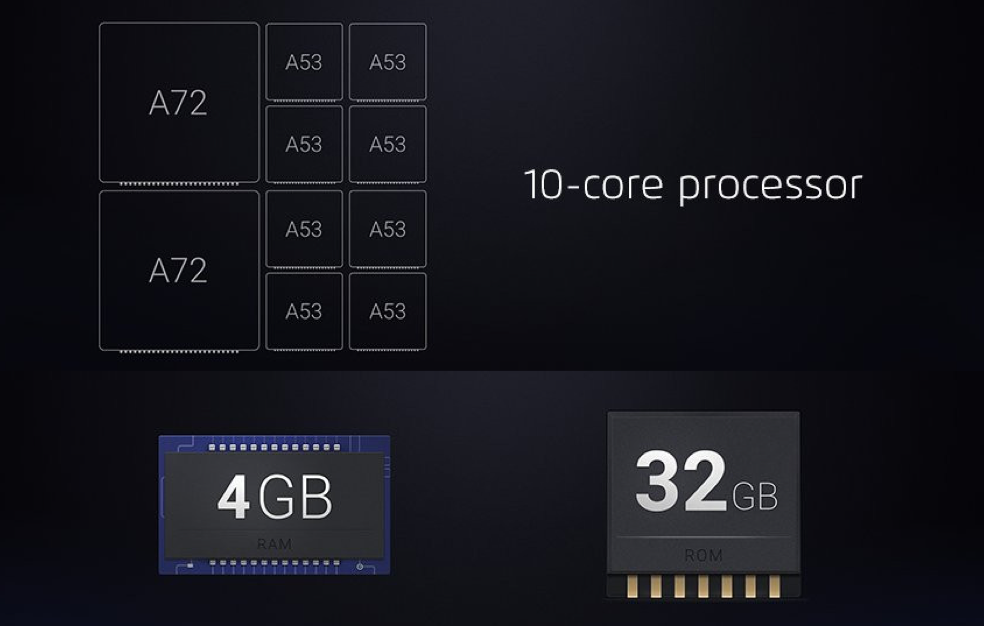Click the 32GB ROM chip
The height and width of the screenshot is (626, 984).
pyautogui.click(x=703, y=498)
